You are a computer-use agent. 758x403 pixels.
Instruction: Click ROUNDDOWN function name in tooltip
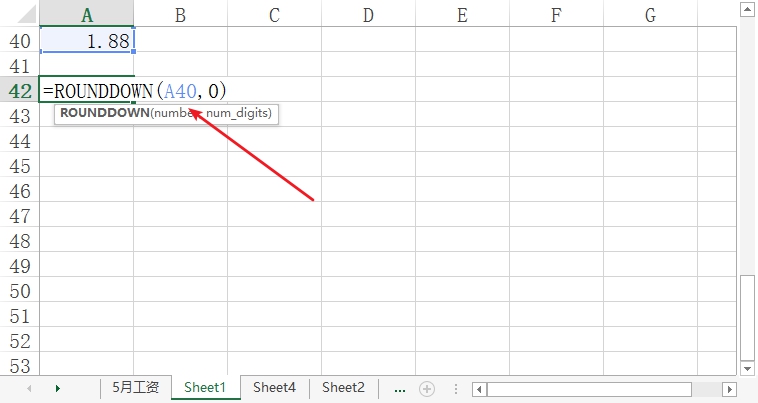105,113
